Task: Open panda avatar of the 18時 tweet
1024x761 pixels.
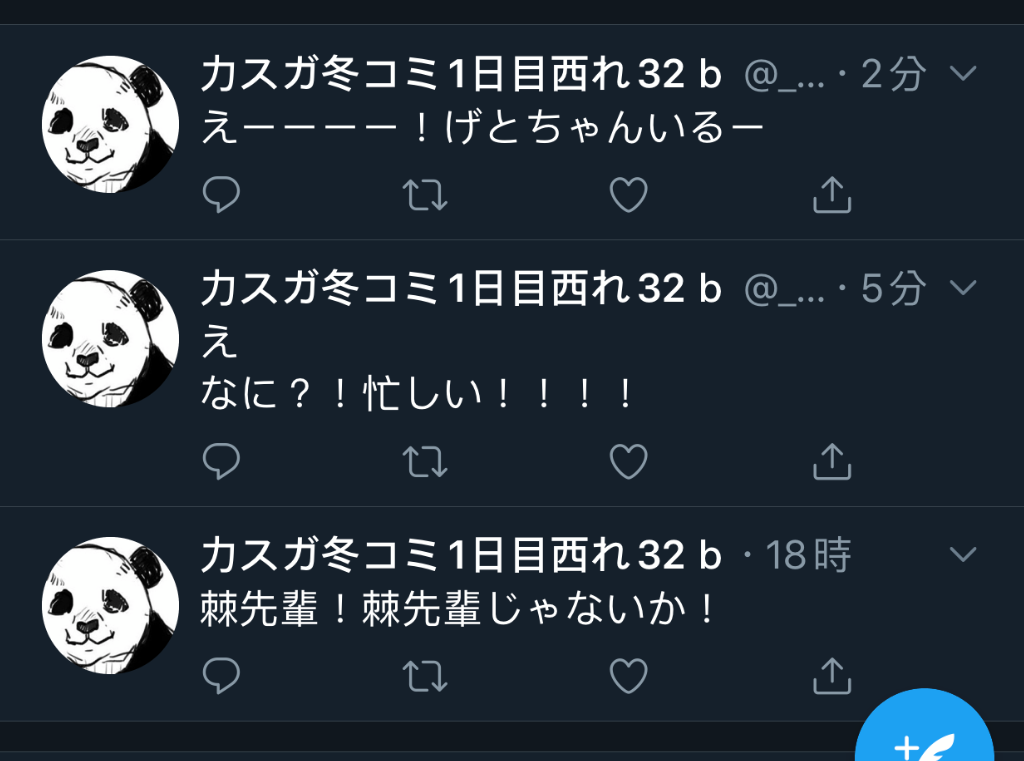Action: tap(110, 605)
